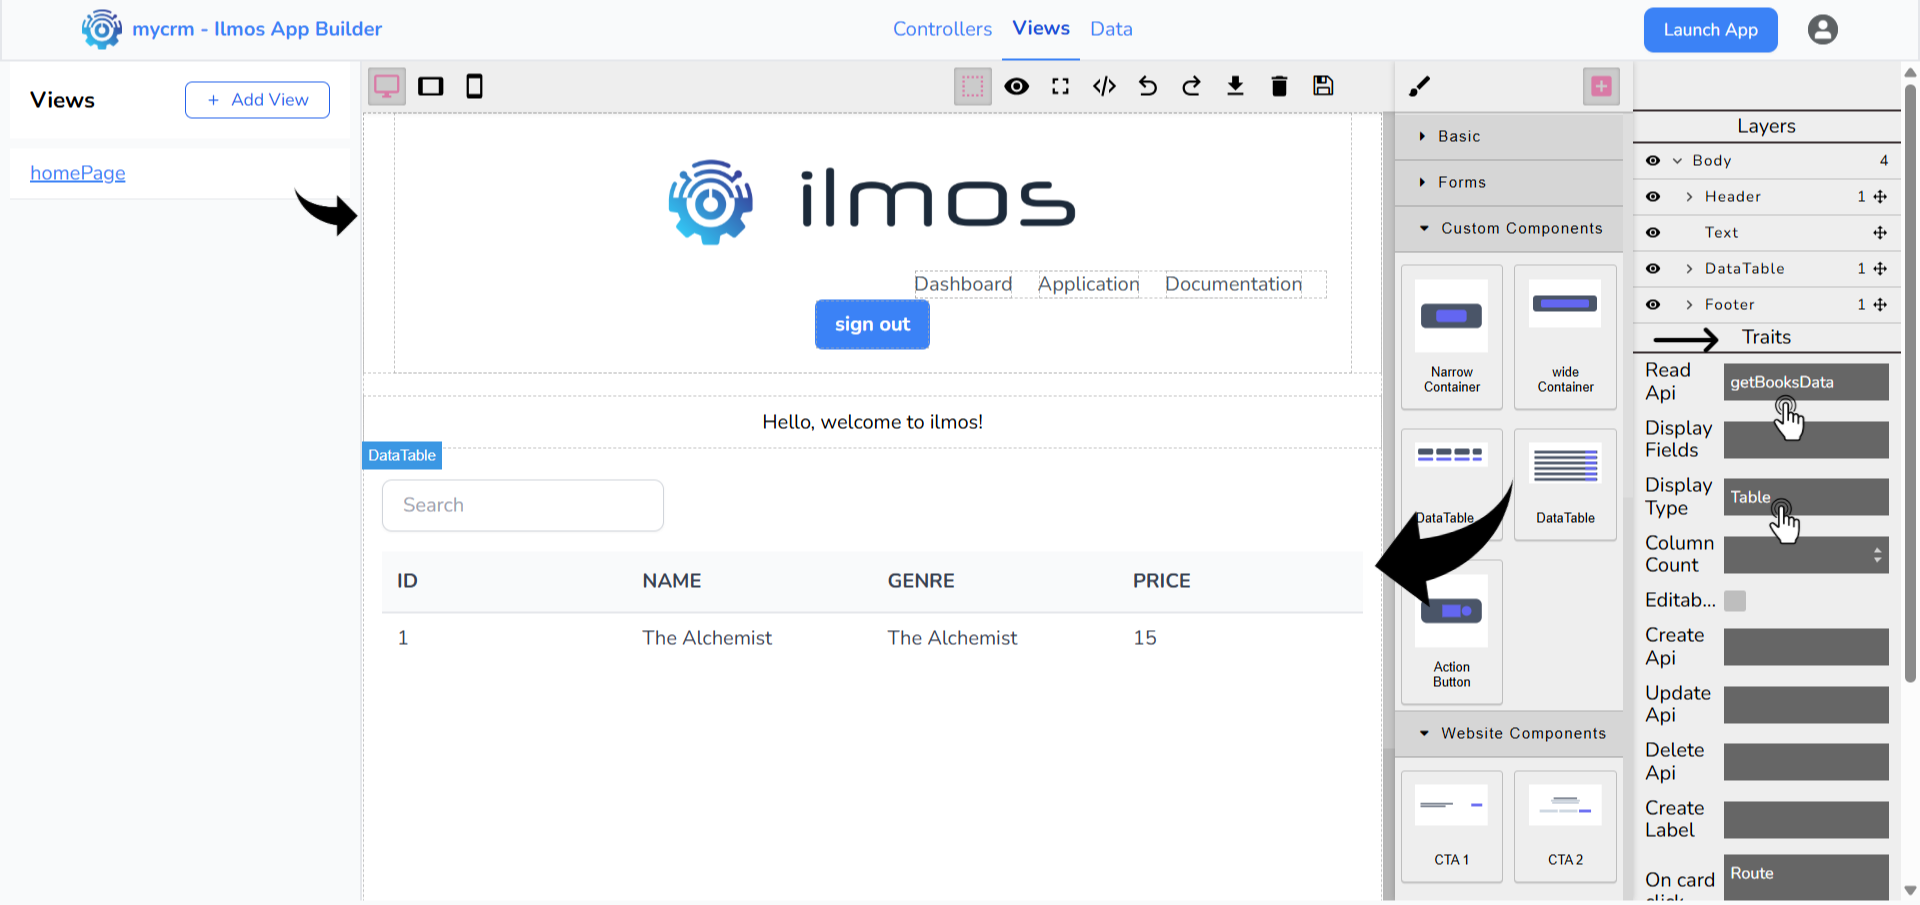Select the right DataTable block with lines icon
The image size is (1920, 905).
pyautogui.click(x=1565, y=485)
